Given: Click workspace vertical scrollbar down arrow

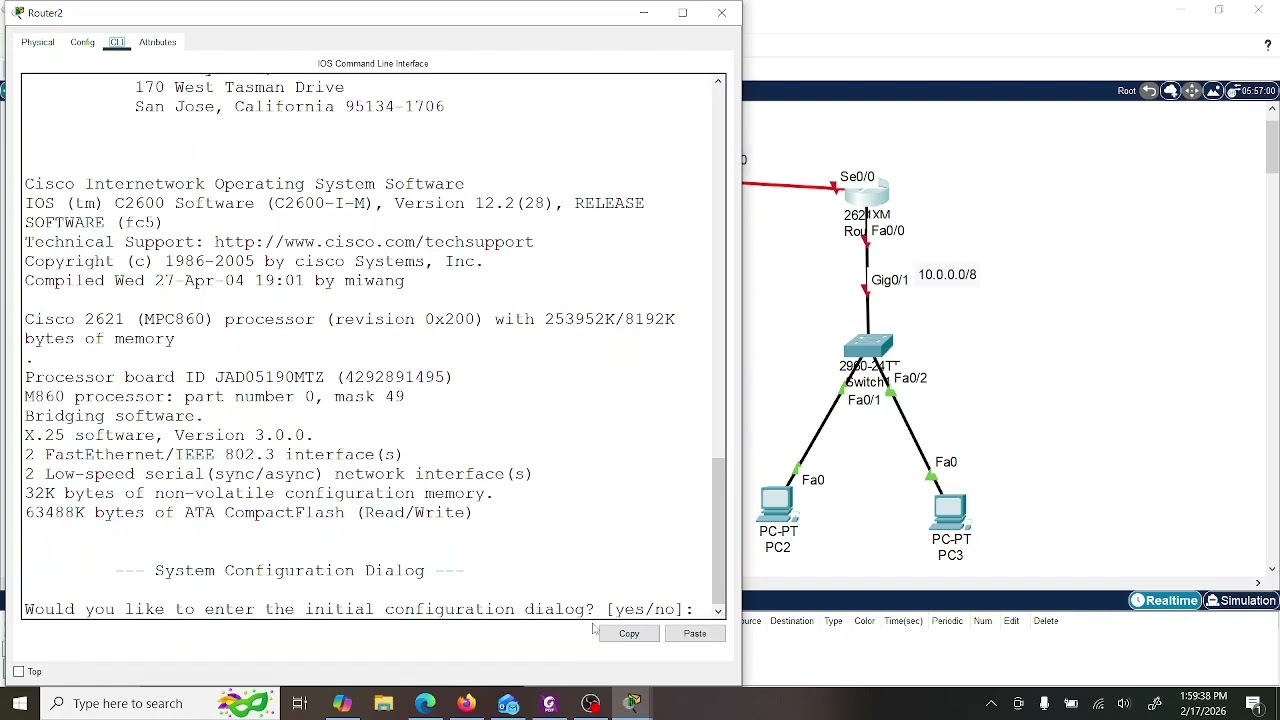Looking at the screenshot, I should coord(1272,569).
